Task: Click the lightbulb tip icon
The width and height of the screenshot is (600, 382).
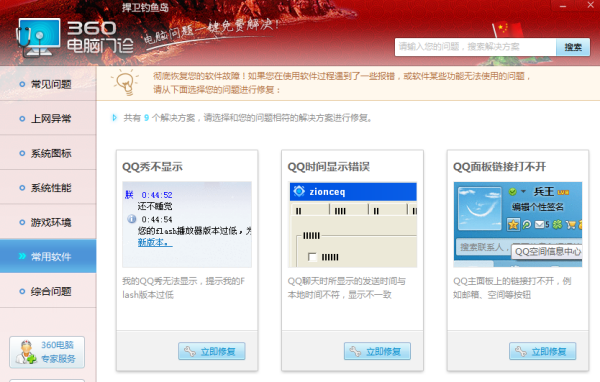Action: (x=125, y=83)
